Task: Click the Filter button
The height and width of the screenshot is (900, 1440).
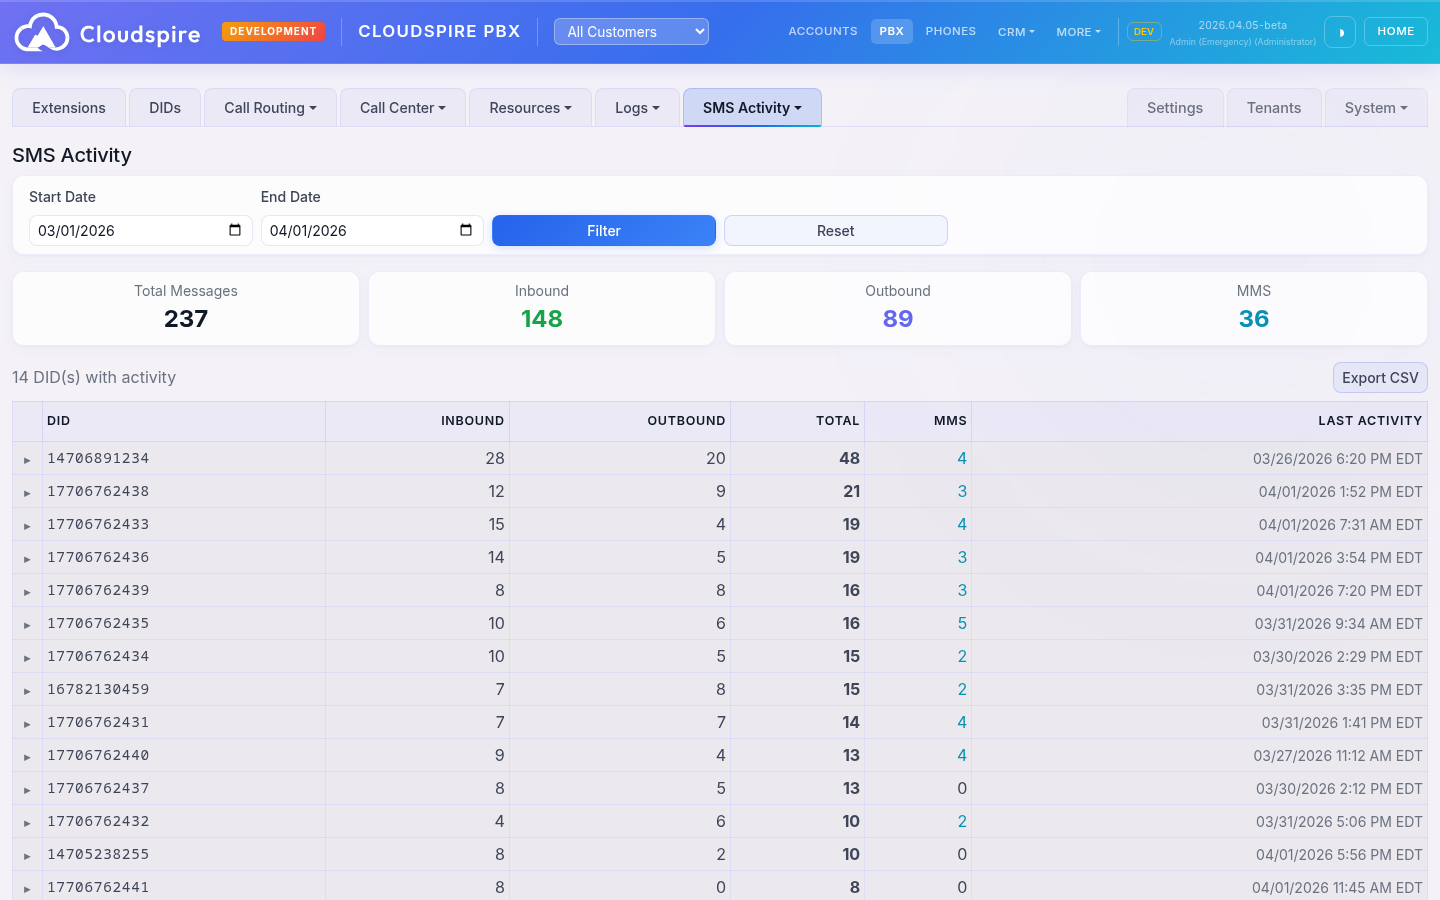Action: pyautogui.click(x=604, y=230)
